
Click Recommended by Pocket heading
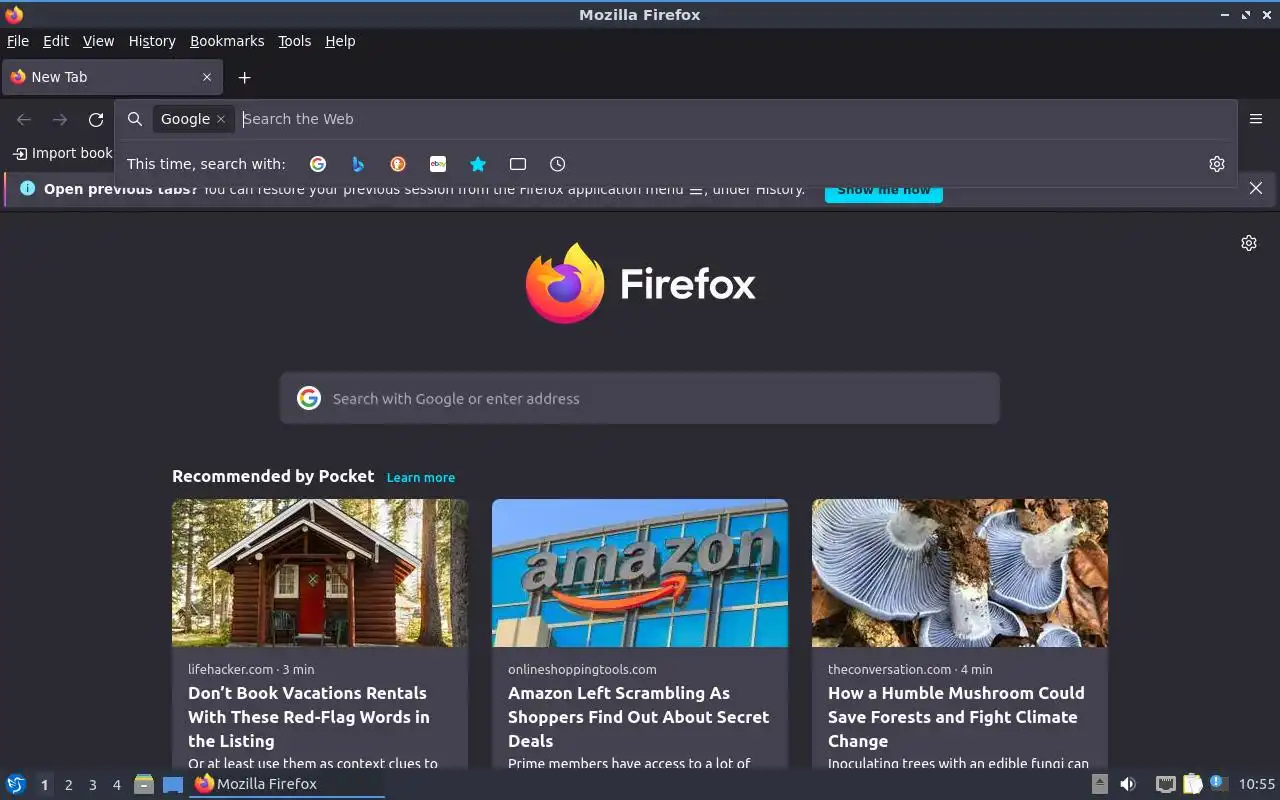(273, 476)
